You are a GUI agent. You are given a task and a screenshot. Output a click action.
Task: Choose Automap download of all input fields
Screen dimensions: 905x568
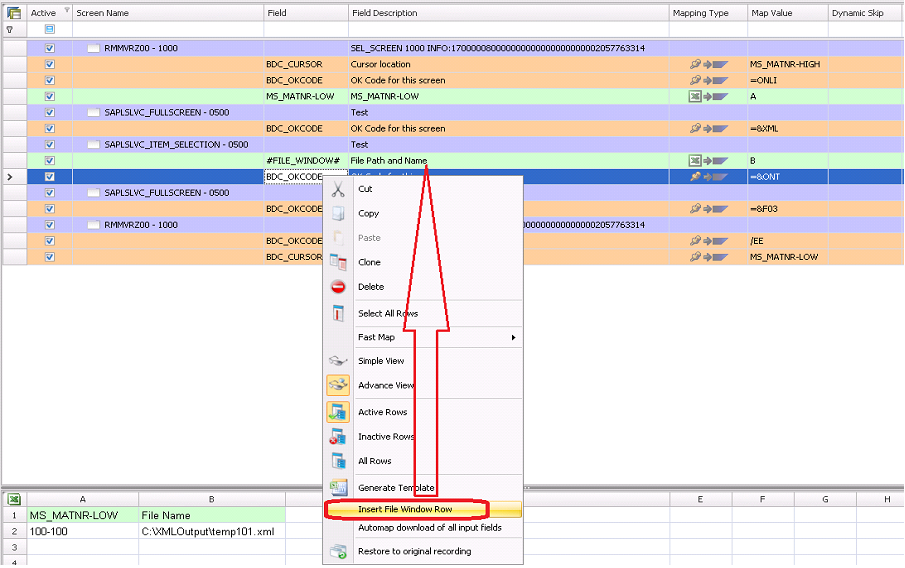(429, 527)
